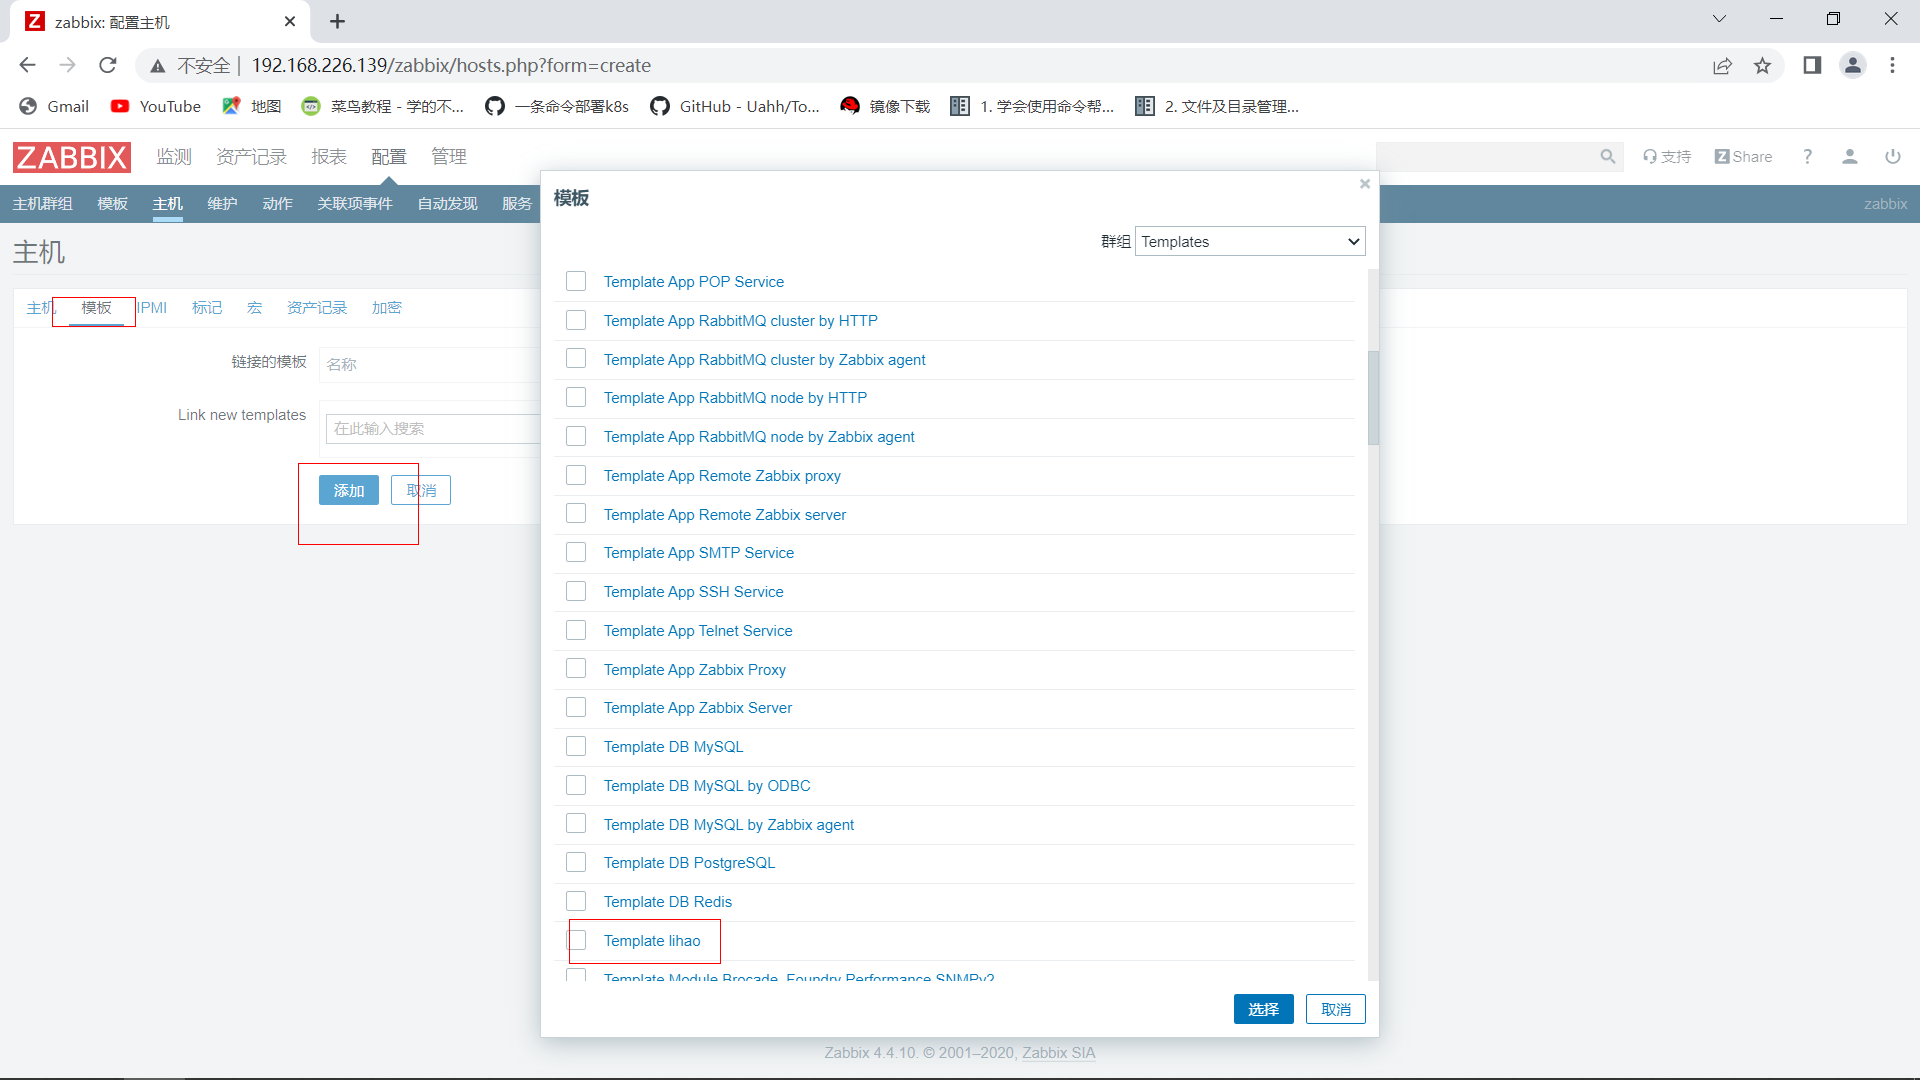Close the template dialog with X icon
Screen dimensions: 1920x1080
click(1364, 184)
